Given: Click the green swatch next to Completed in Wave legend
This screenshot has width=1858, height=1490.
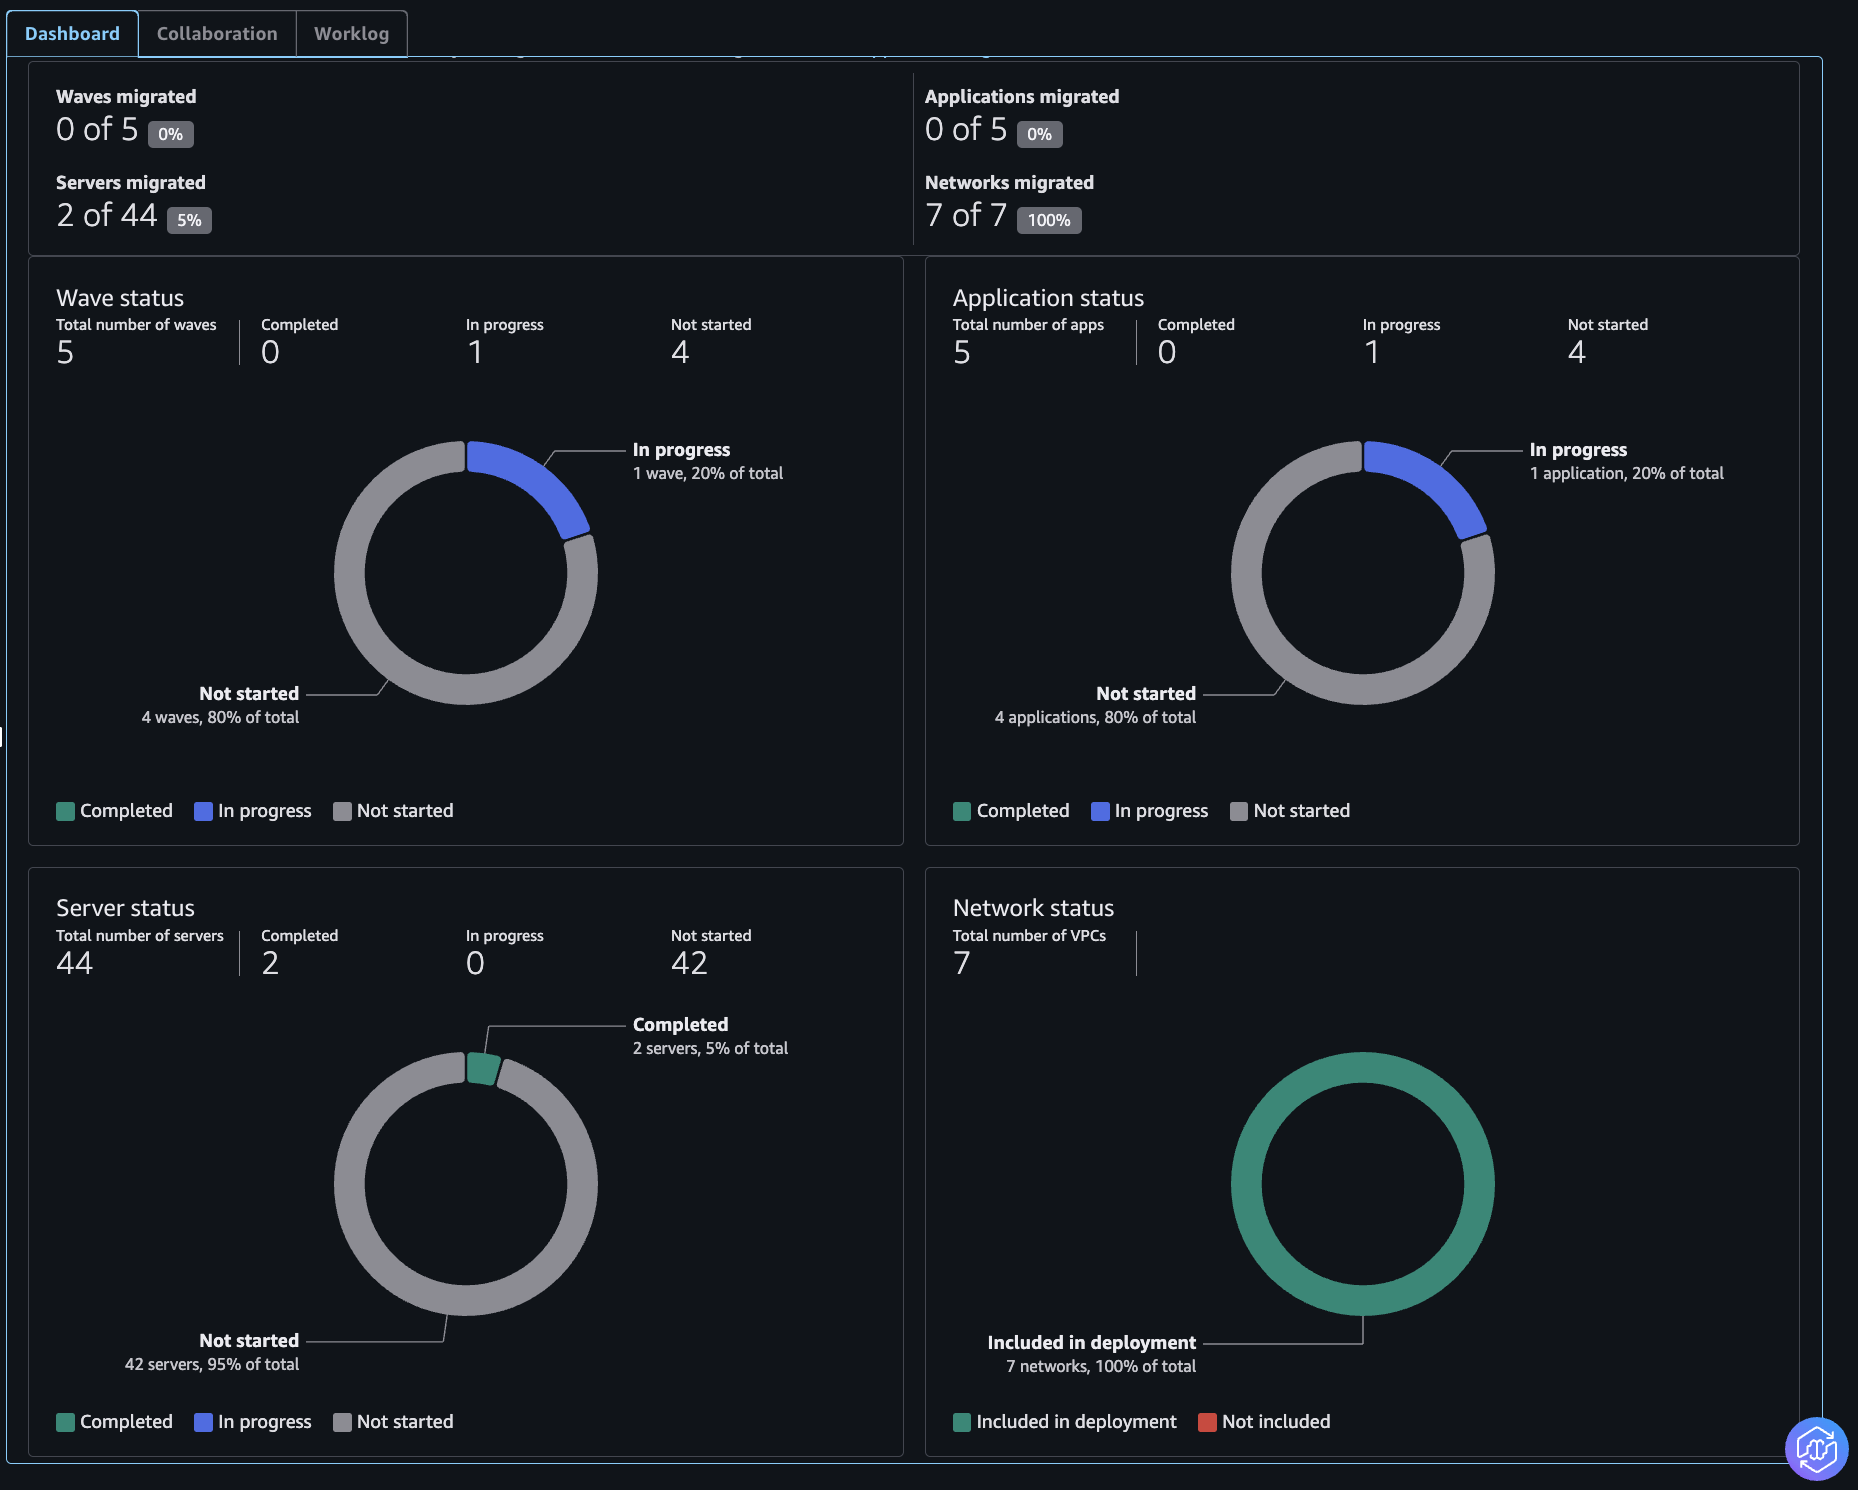Looking at the screenshot, I should [66, 810].
